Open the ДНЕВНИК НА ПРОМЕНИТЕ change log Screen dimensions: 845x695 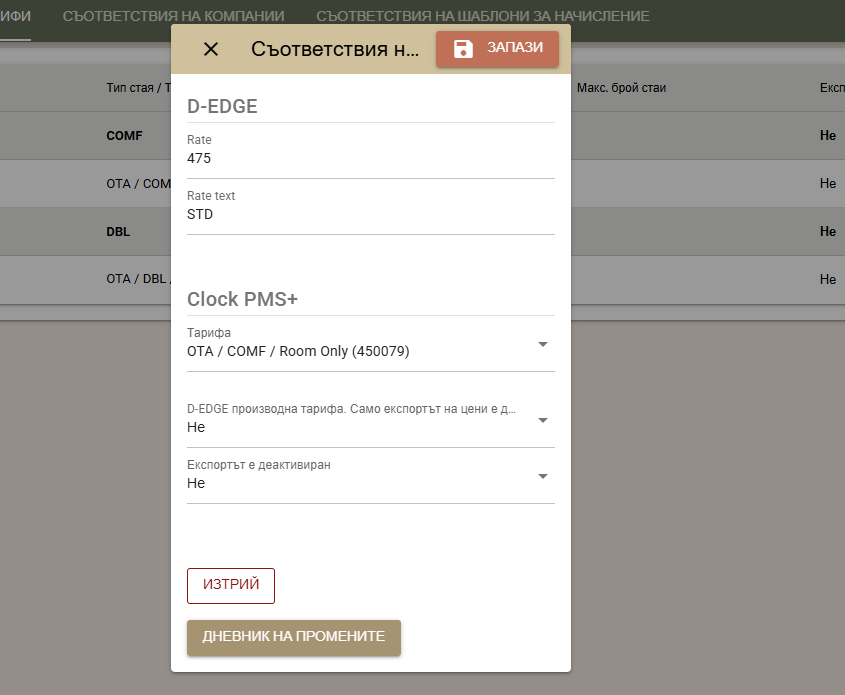coord(294,637)
